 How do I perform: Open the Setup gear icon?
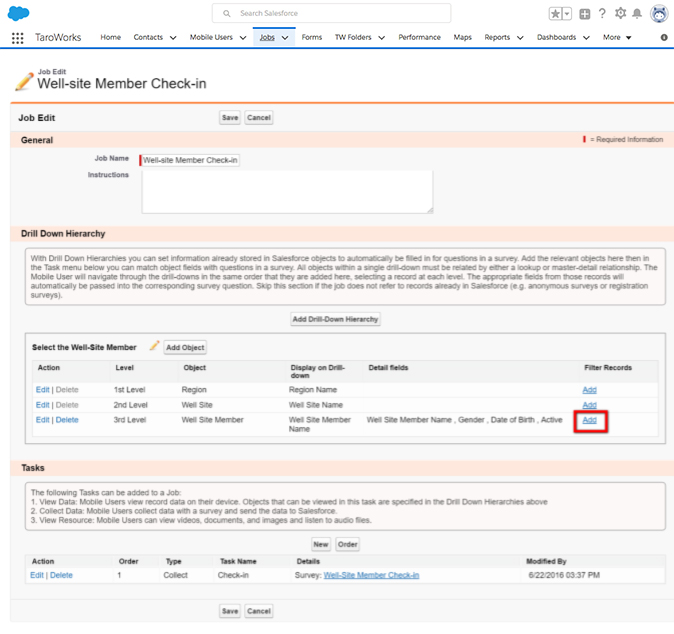(620, 13)
